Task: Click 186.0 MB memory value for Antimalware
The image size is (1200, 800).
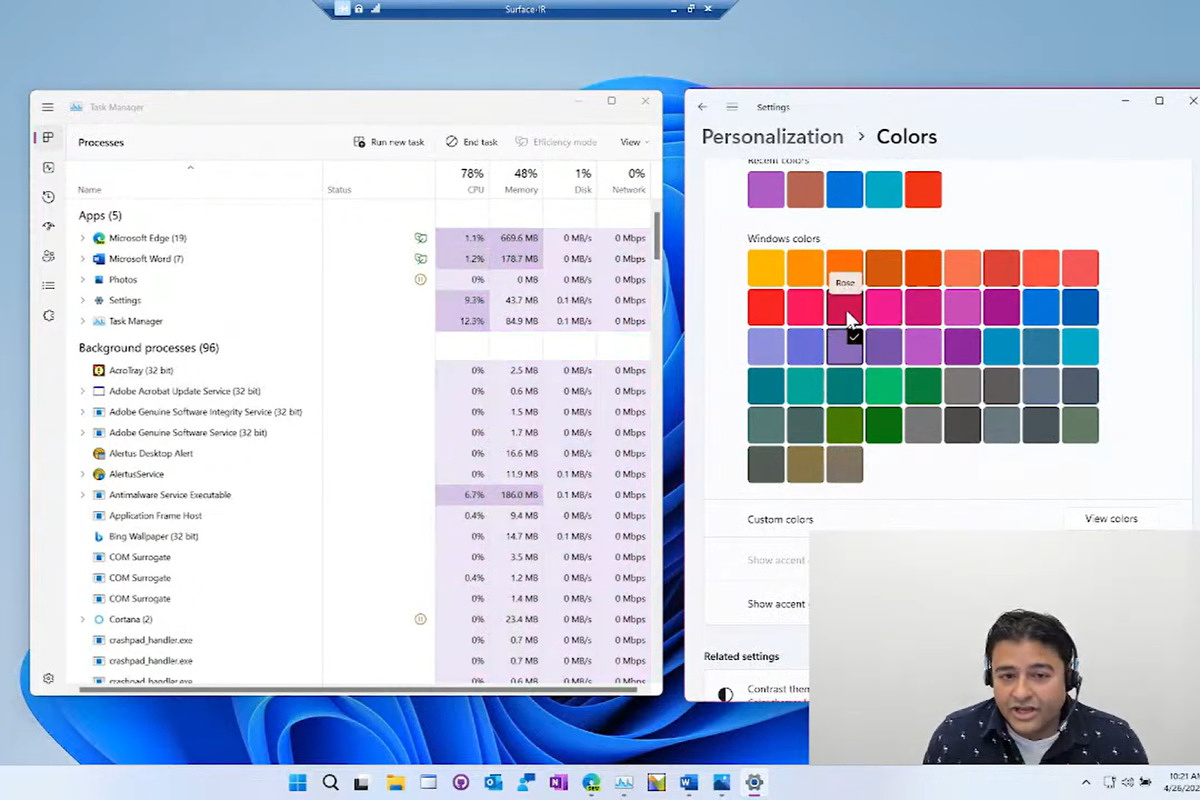Action: tap(516, 495)
